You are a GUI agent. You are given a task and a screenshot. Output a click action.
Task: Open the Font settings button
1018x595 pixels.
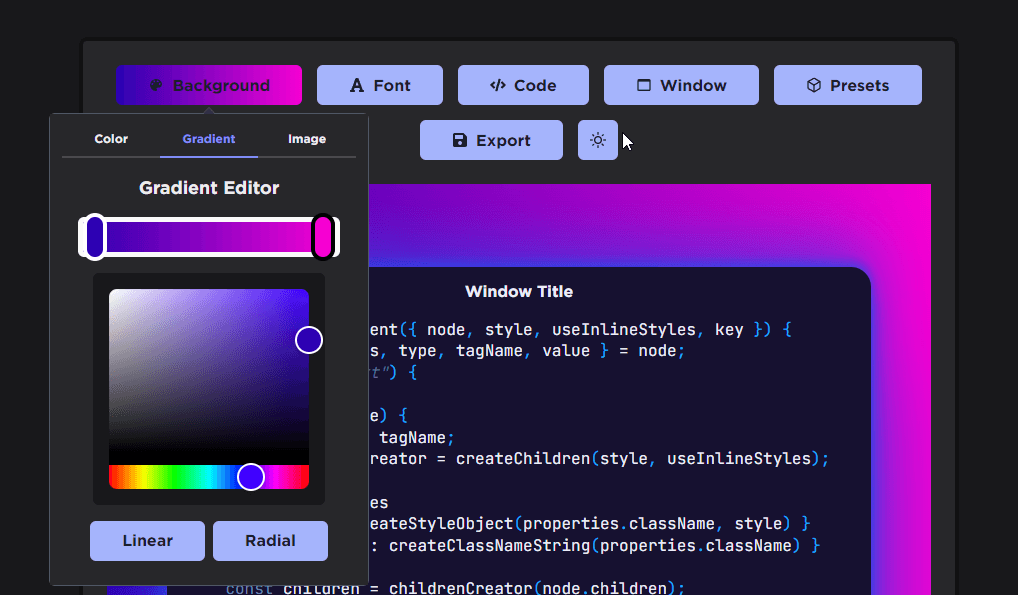pyautogui.click(x=380, y=85)
